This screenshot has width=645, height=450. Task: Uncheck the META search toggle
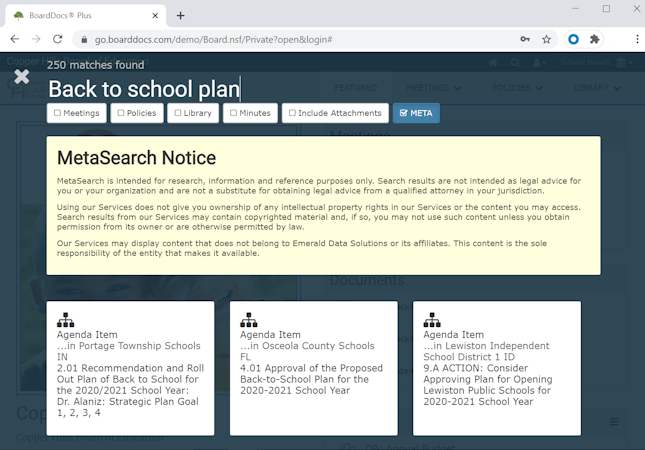(x=416, y=113)
